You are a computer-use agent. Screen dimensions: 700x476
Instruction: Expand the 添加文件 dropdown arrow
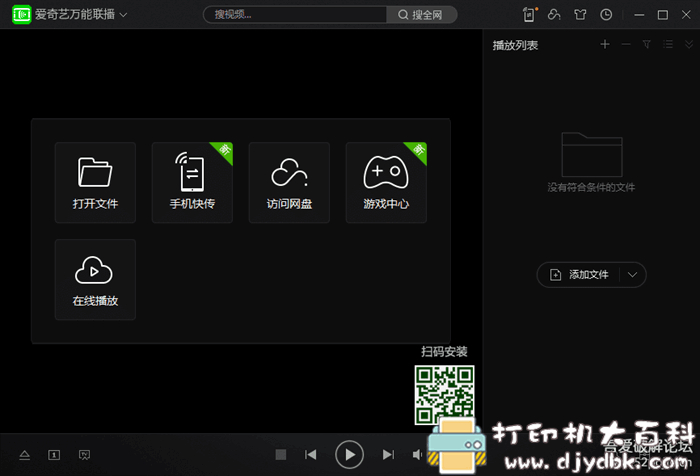[633, 275]
